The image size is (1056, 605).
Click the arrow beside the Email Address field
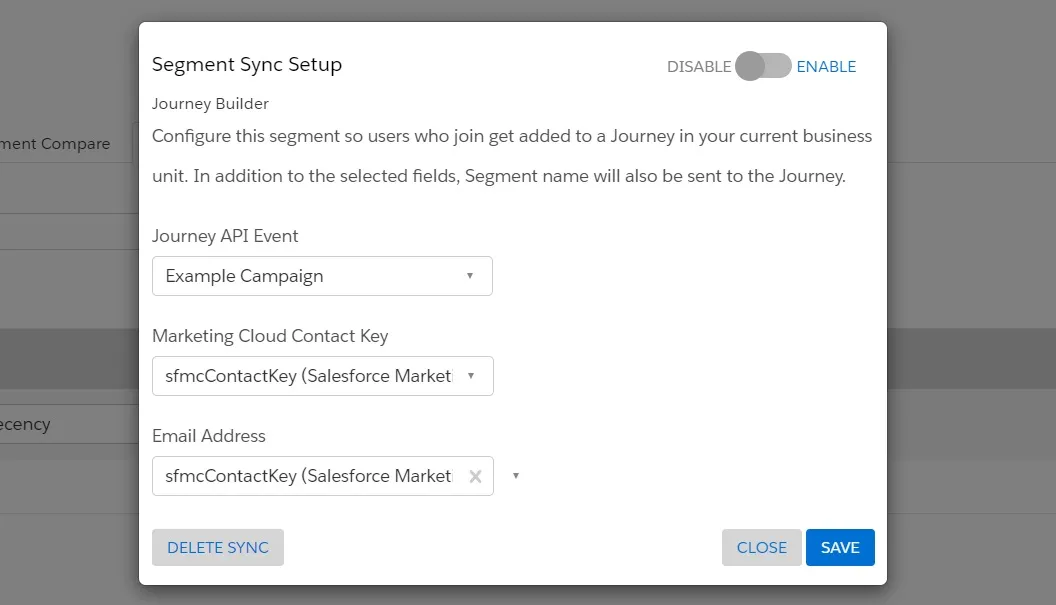pos(516,476)
